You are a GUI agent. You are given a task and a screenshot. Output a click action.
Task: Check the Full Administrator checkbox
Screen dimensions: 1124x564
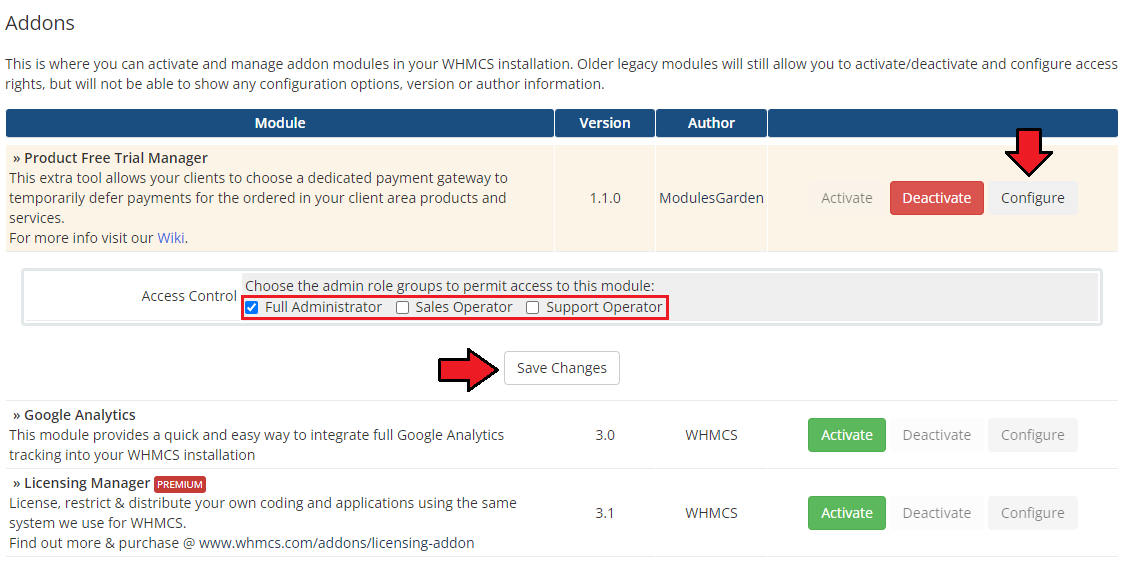pos(252,307)
